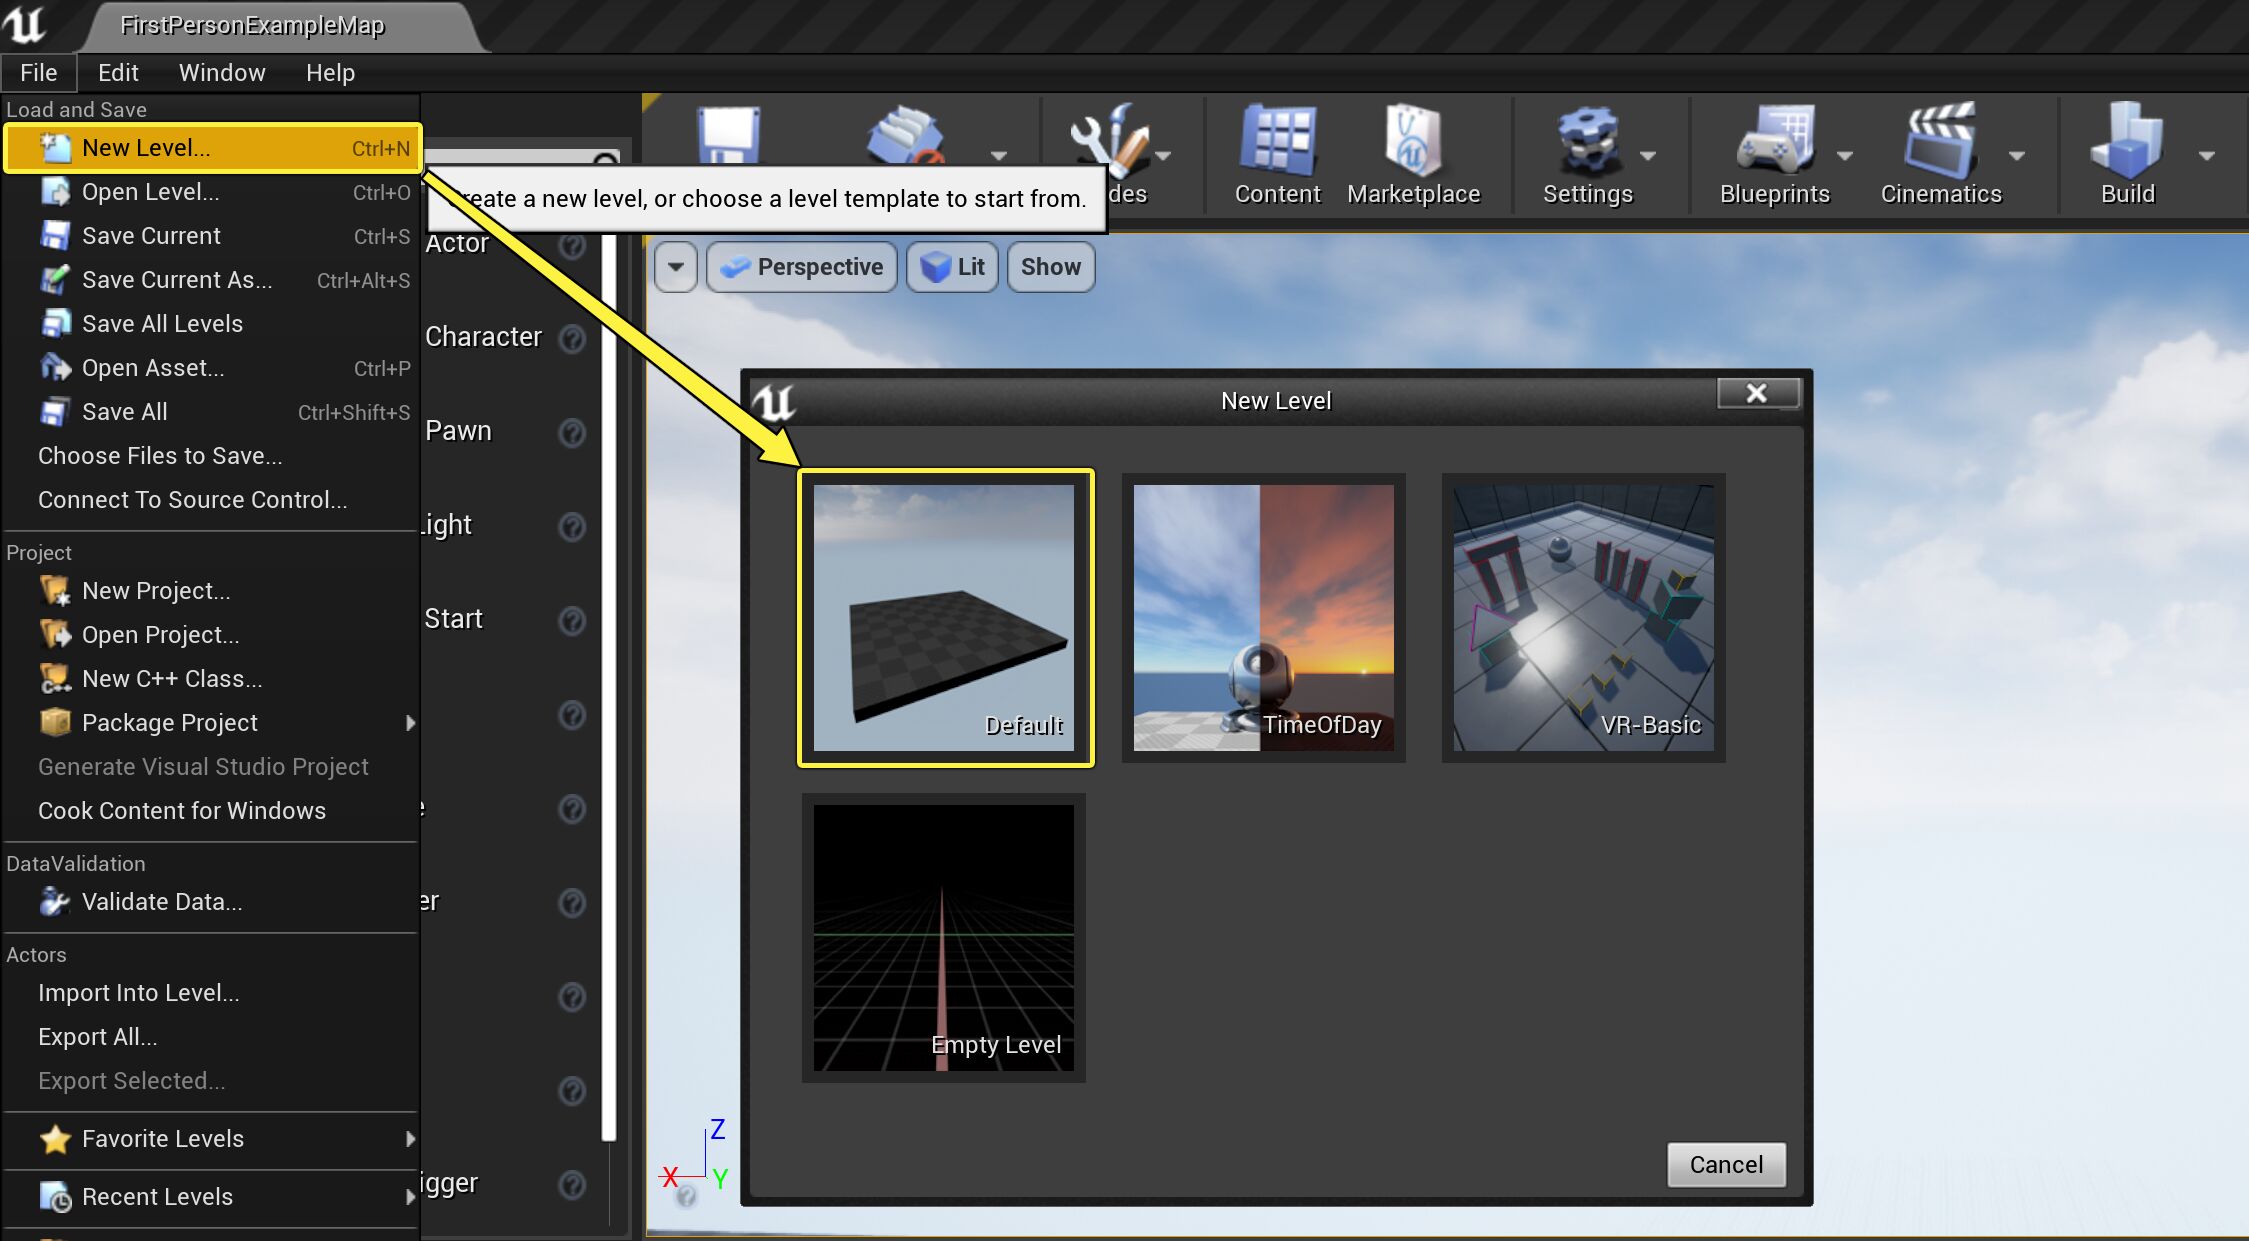
Task: Click the Lit view mode button
Action: (952, 267)
